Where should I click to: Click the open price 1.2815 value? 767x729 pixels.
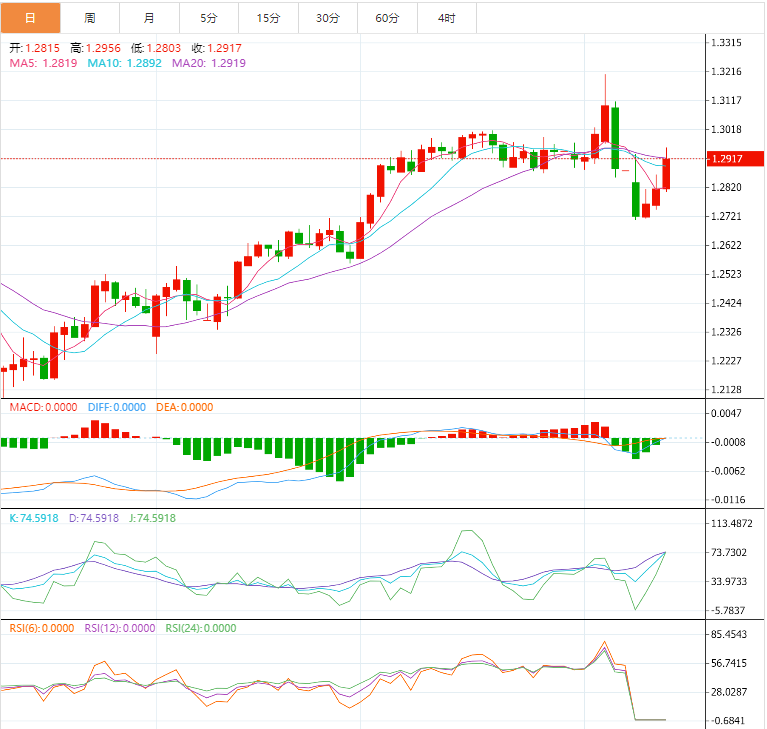[x=43, y=48]
